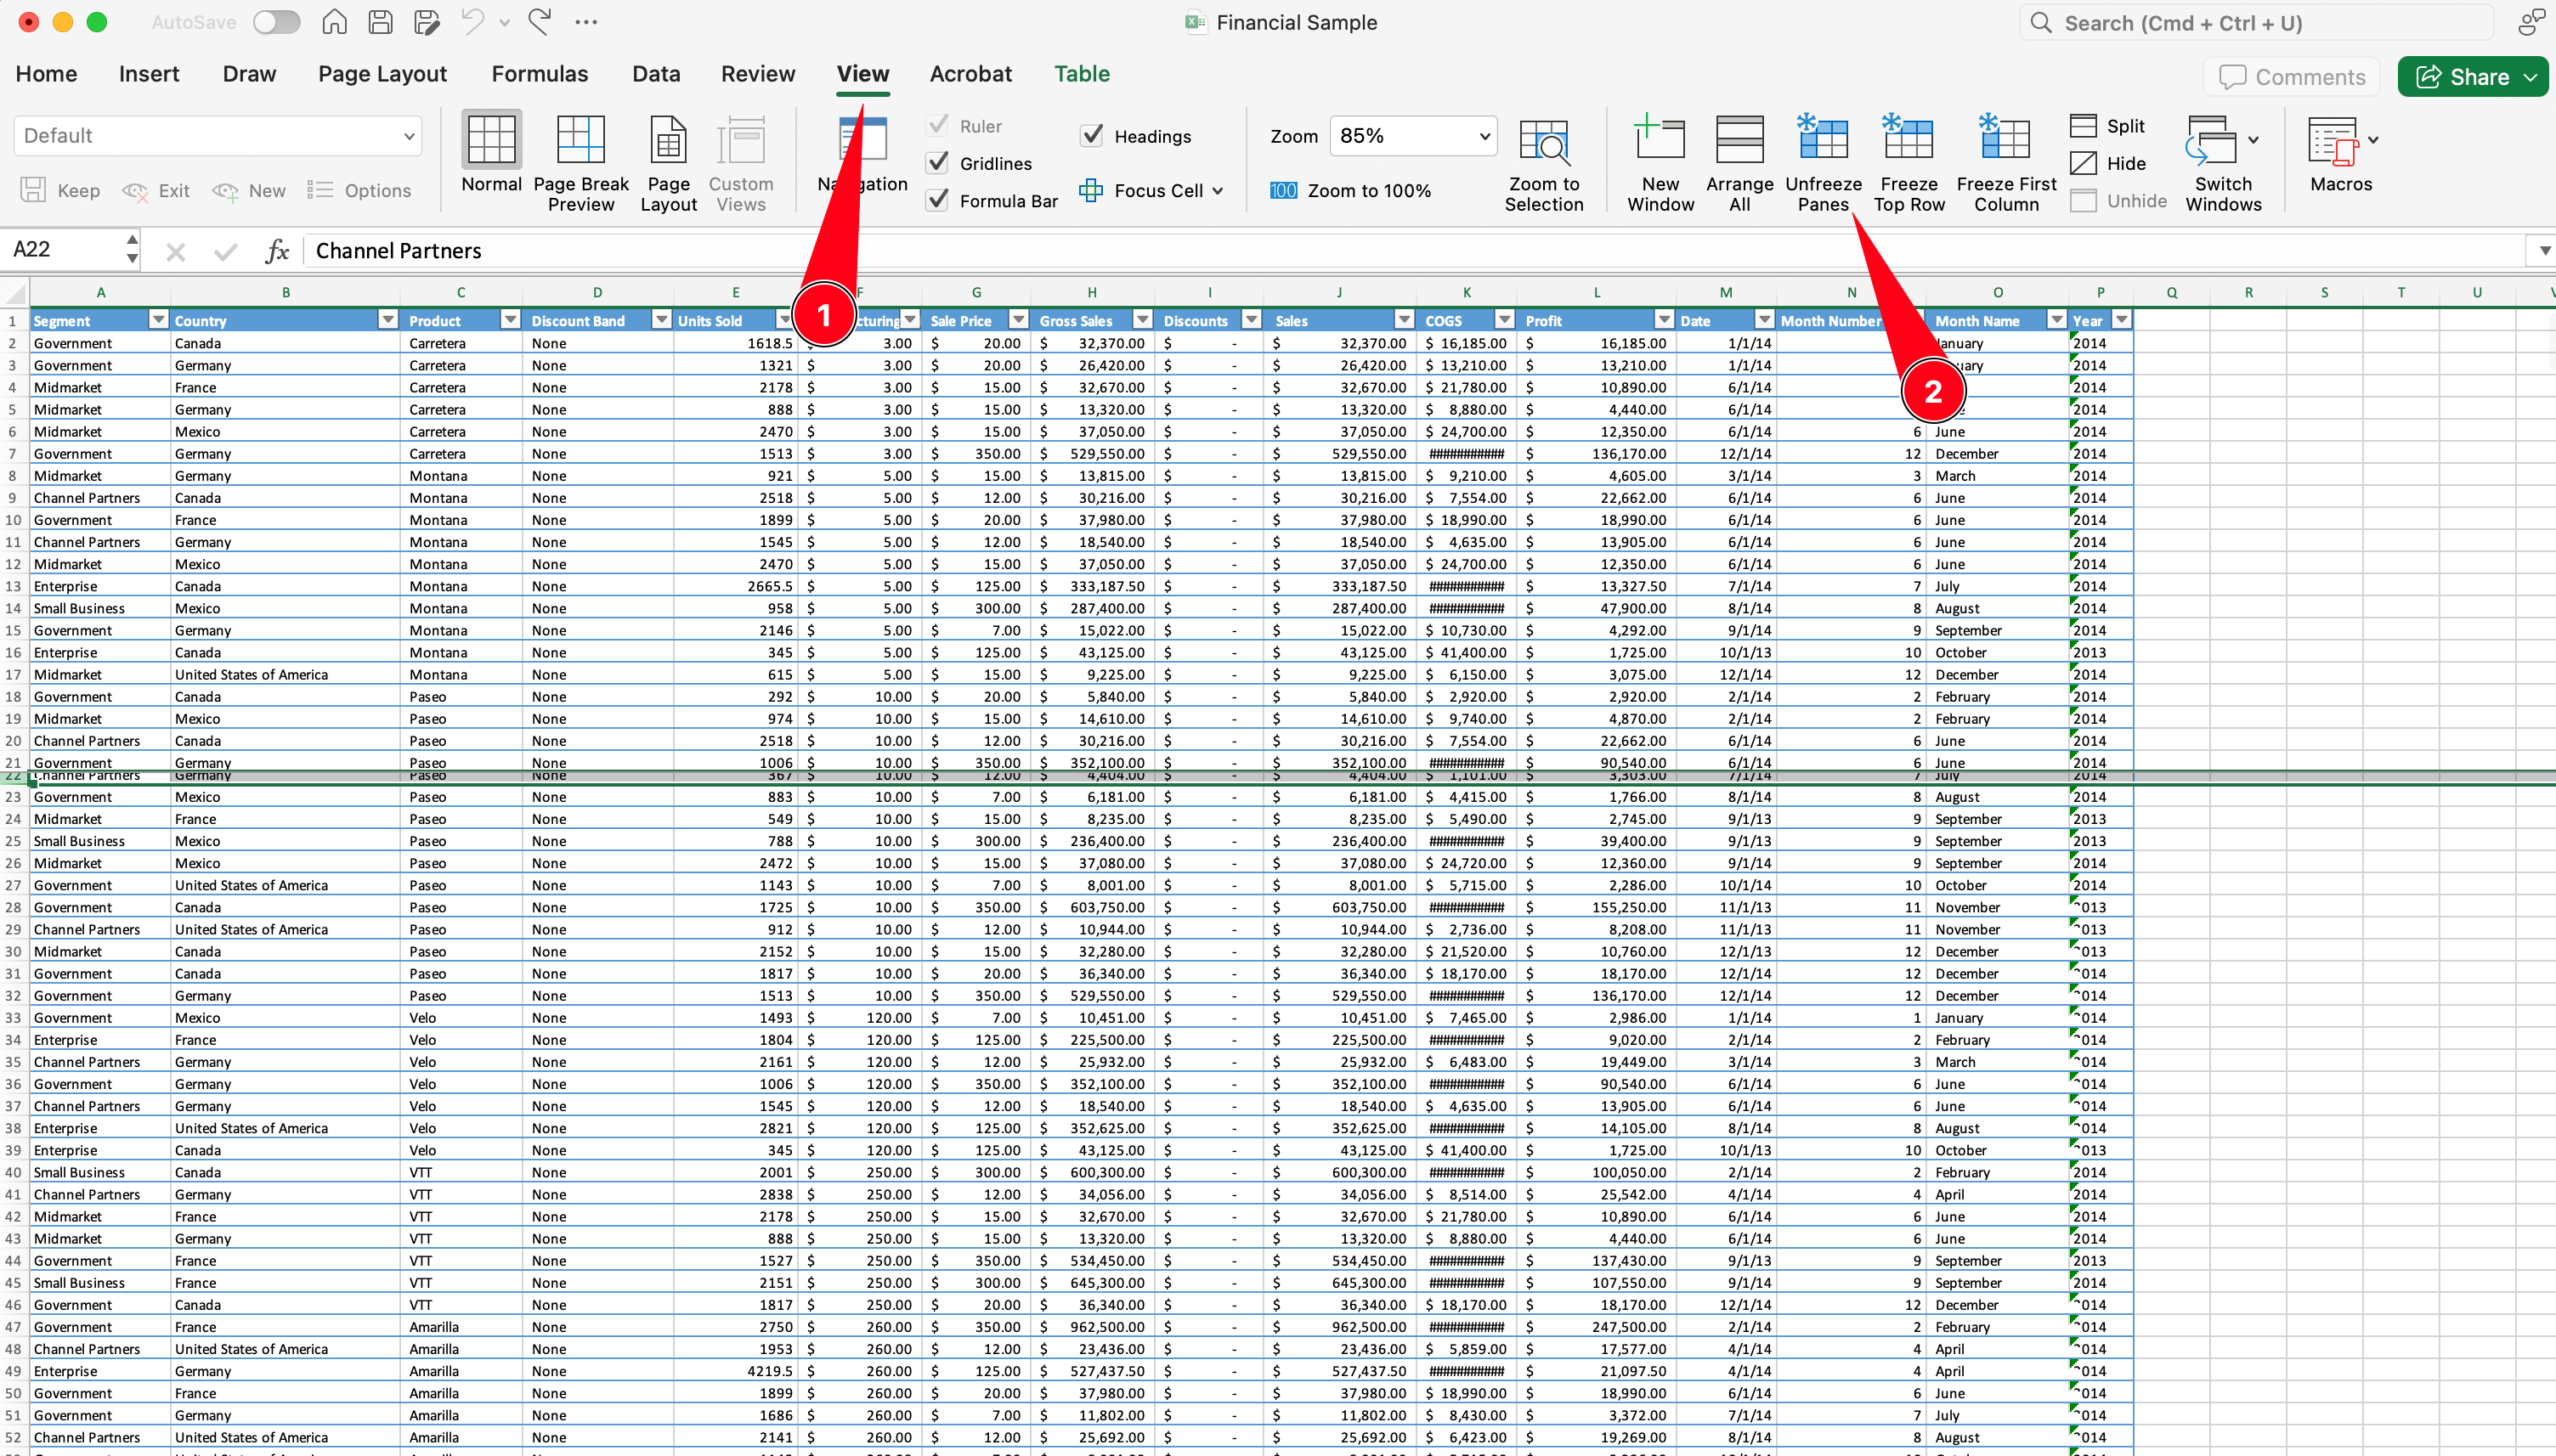The image size is (2556, 1456).
Task: Select column header Q
Action: pyautogui.click(x=2171, y=292)
